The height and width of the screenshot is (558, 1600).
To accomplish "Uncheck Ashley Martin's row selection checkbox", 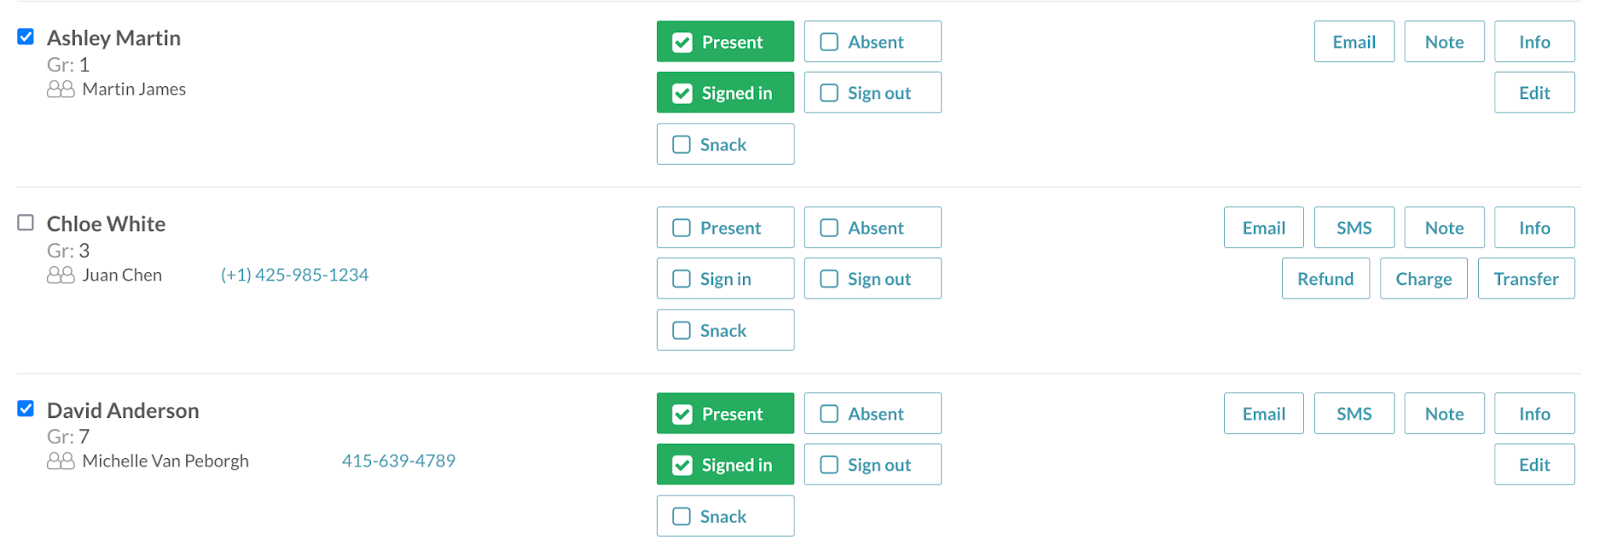I will (26, 37).
